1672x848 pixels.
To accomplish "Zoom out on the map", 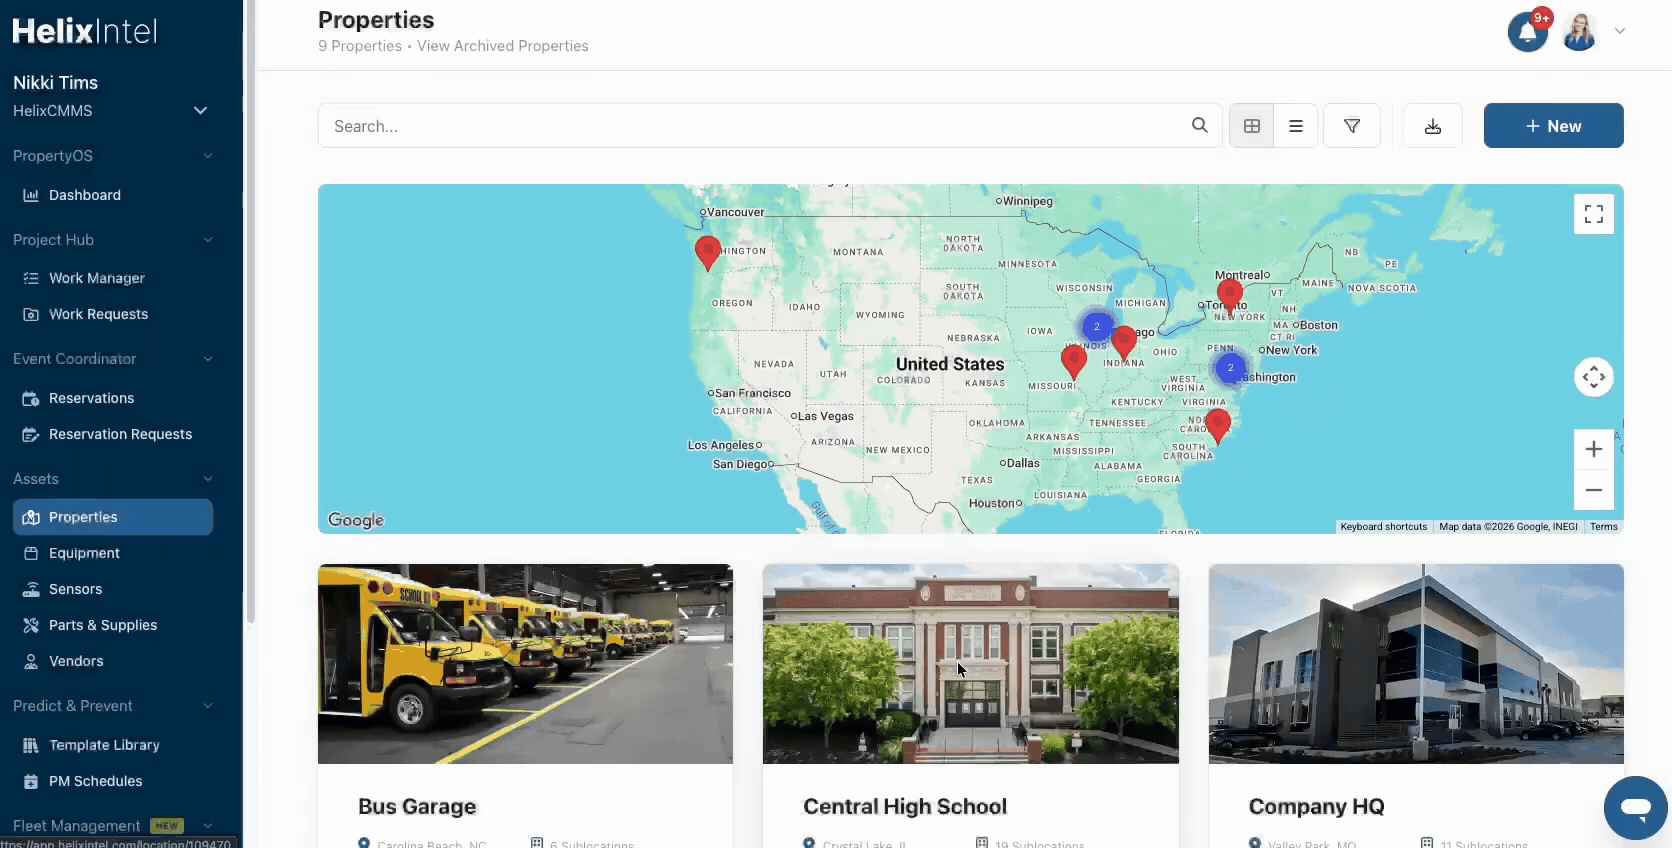I will click(1594, 490).
